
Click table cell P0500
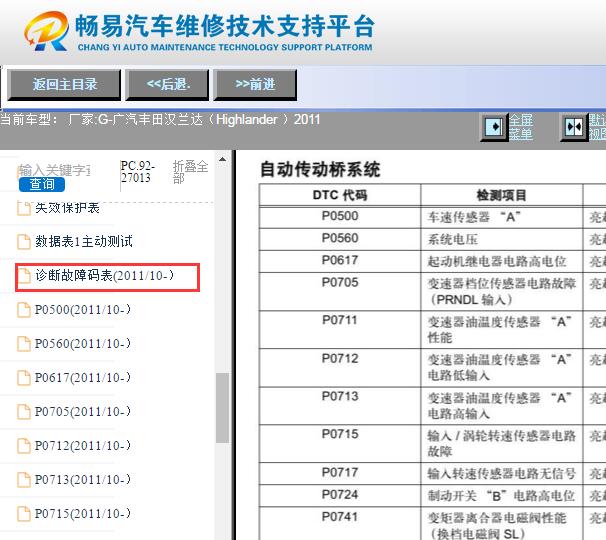click(x=340, y=216)
